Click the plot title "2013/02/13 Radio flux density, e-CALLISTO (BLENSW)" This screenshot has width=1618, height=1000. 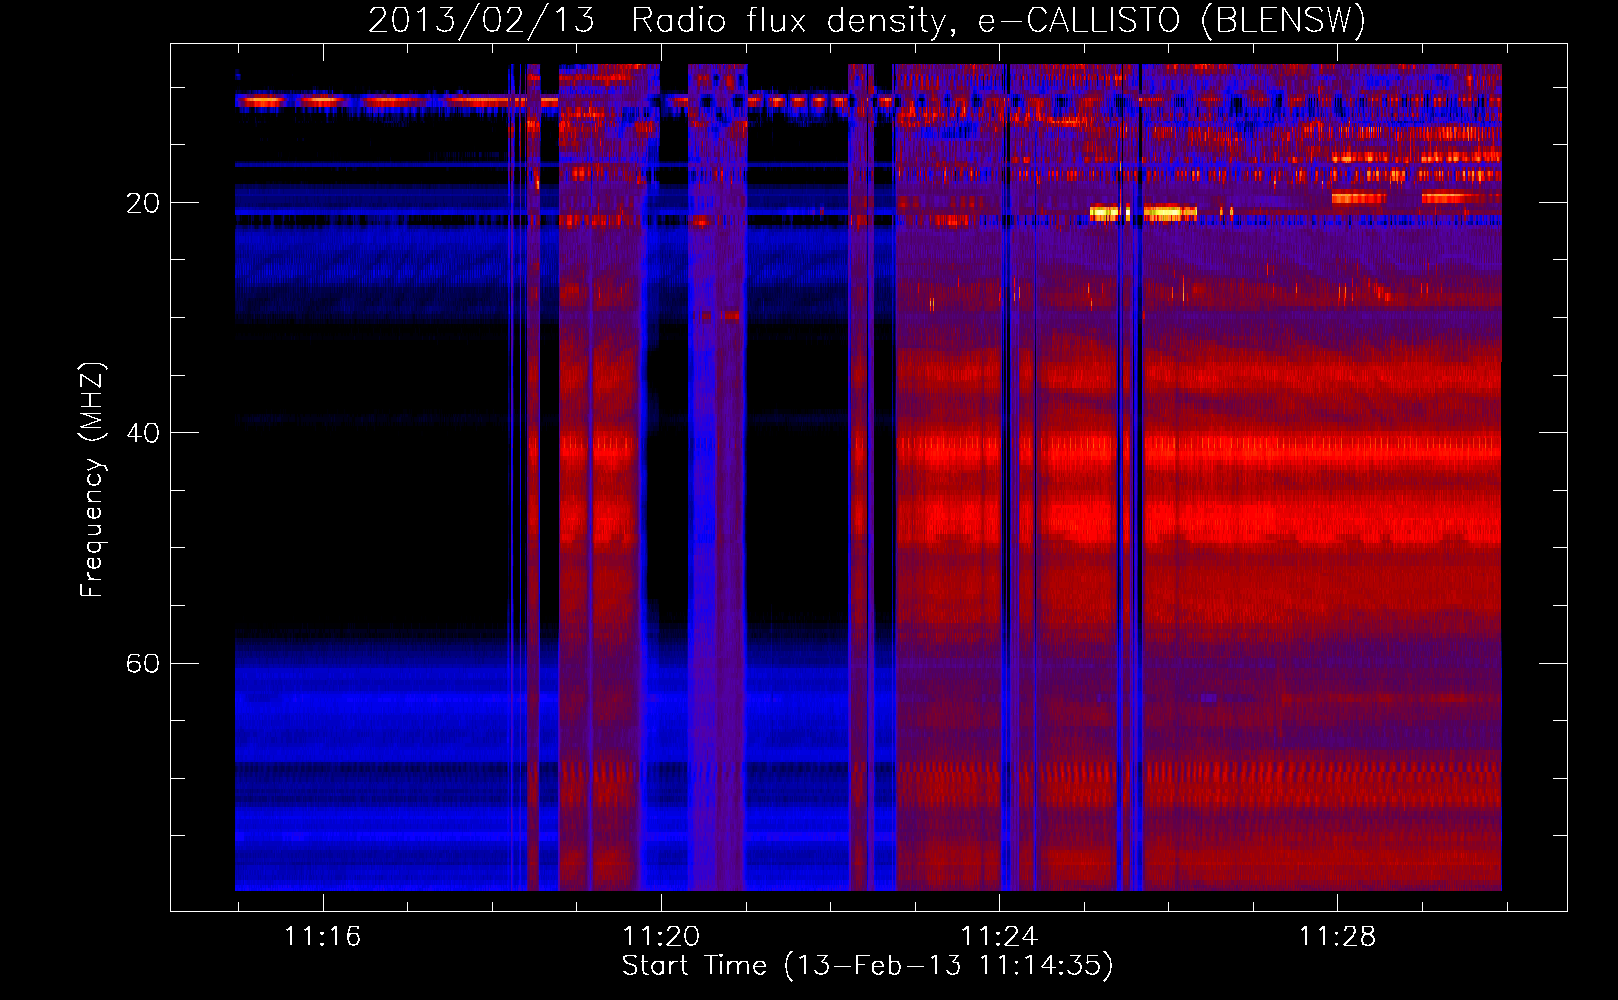pyautogui.click(x=867, y=20)
